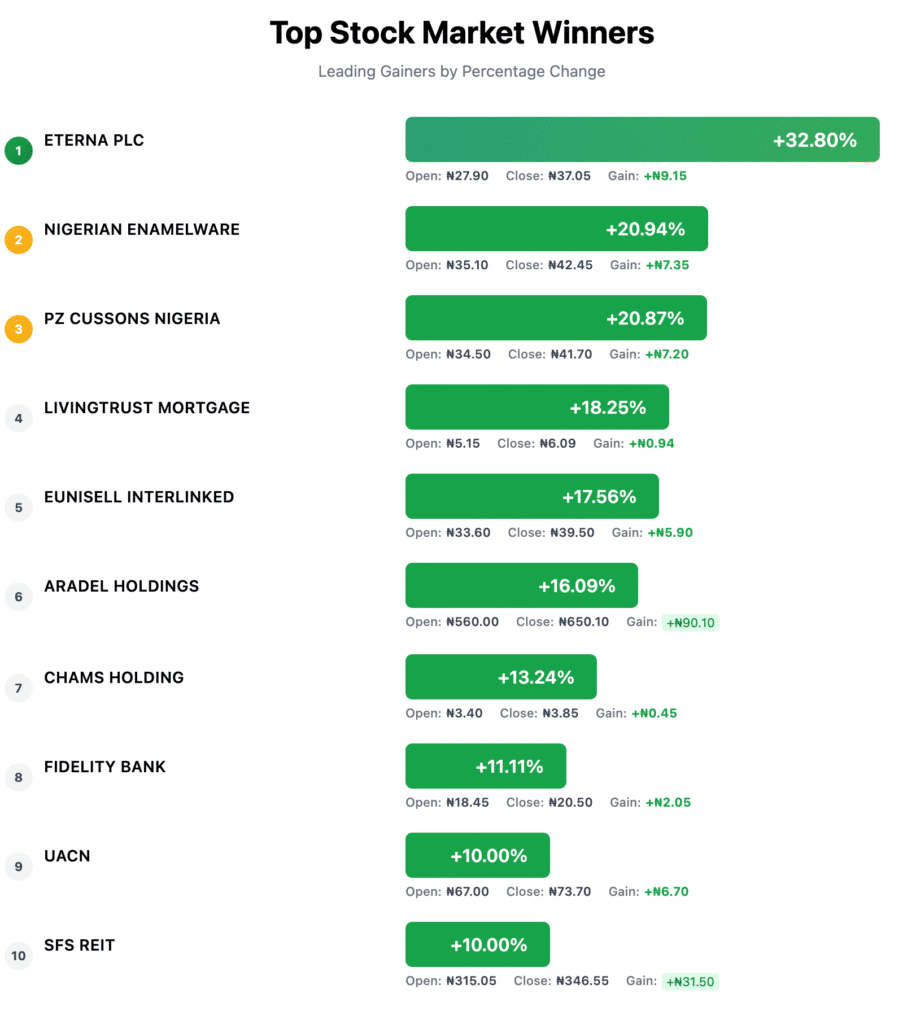
Task: Click the orange rank 2 badge
Action: pyautogui.click(x=18, y=240)
